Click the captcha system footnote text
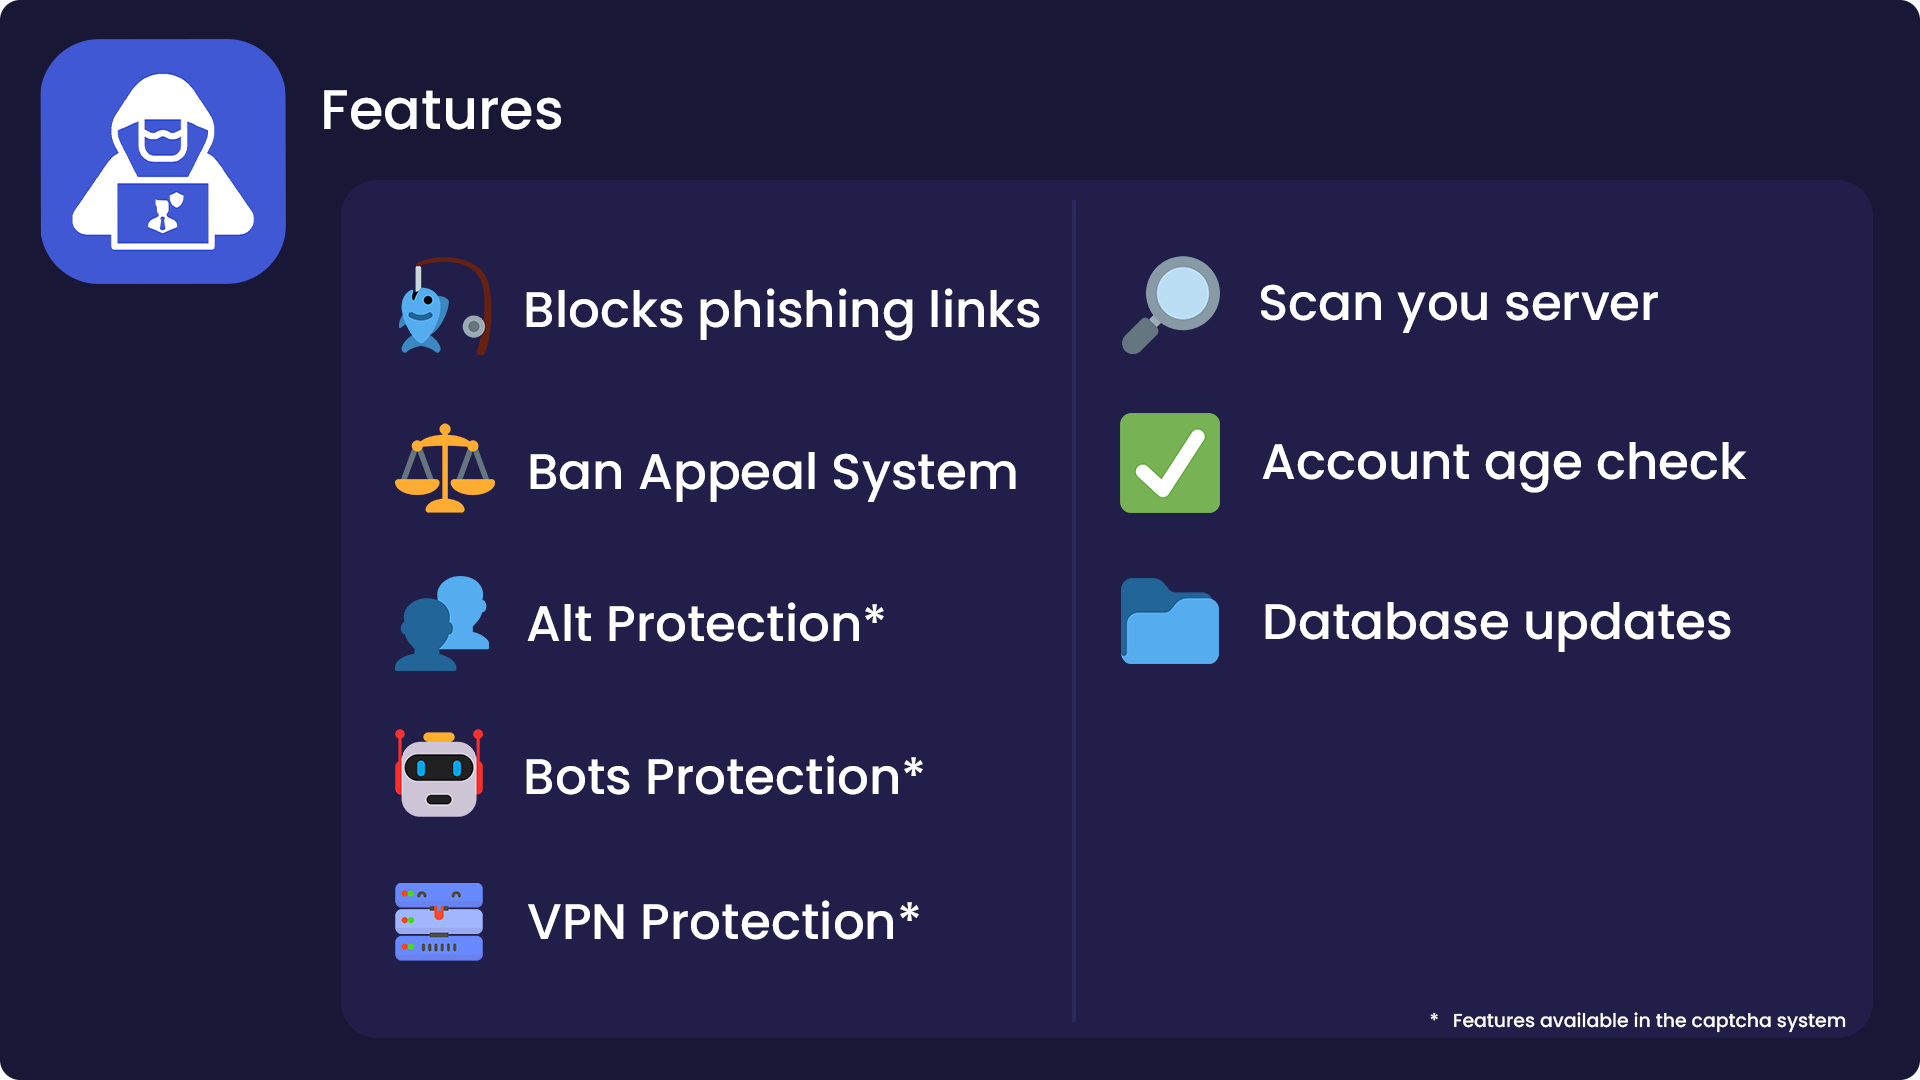 (1638, 1020)
